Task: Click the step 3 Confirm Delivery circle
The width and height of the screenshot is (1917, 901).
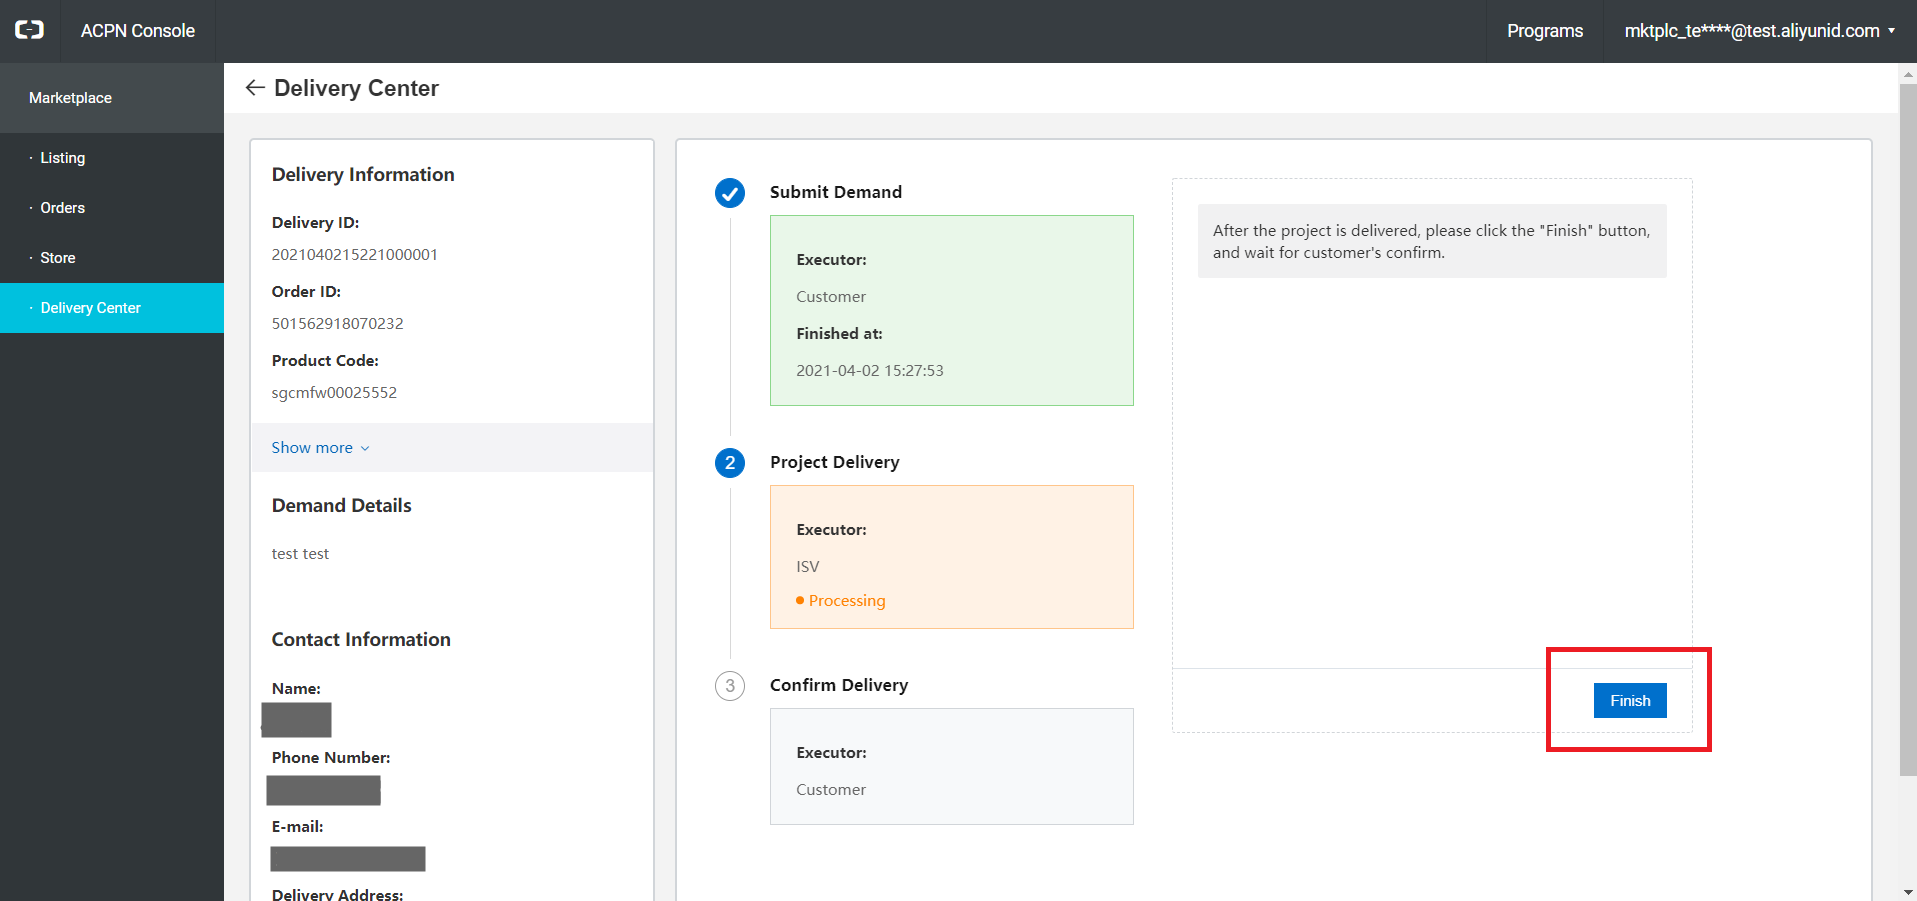Action: [730, 685]
